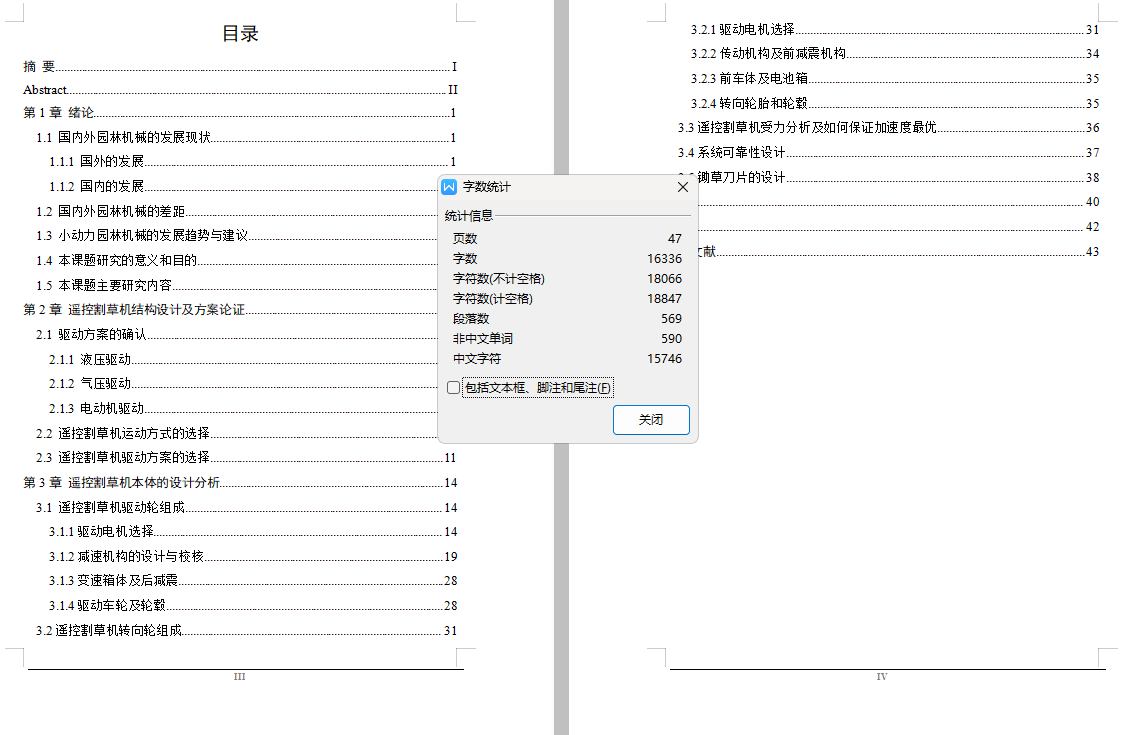This screenshot has width=1142, height=735.
Task: Open section 1.1.1 国外的发展
Action: 100,162
